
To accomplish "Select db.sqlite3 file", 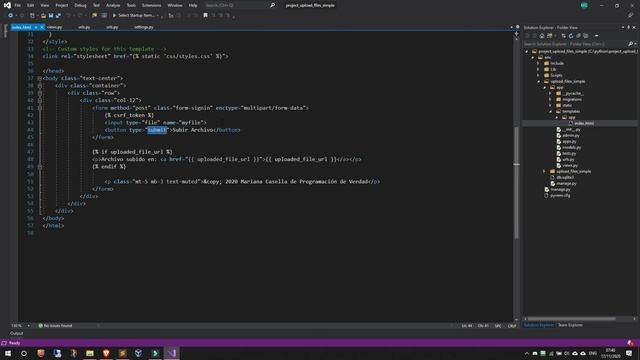I will [565, 178].
